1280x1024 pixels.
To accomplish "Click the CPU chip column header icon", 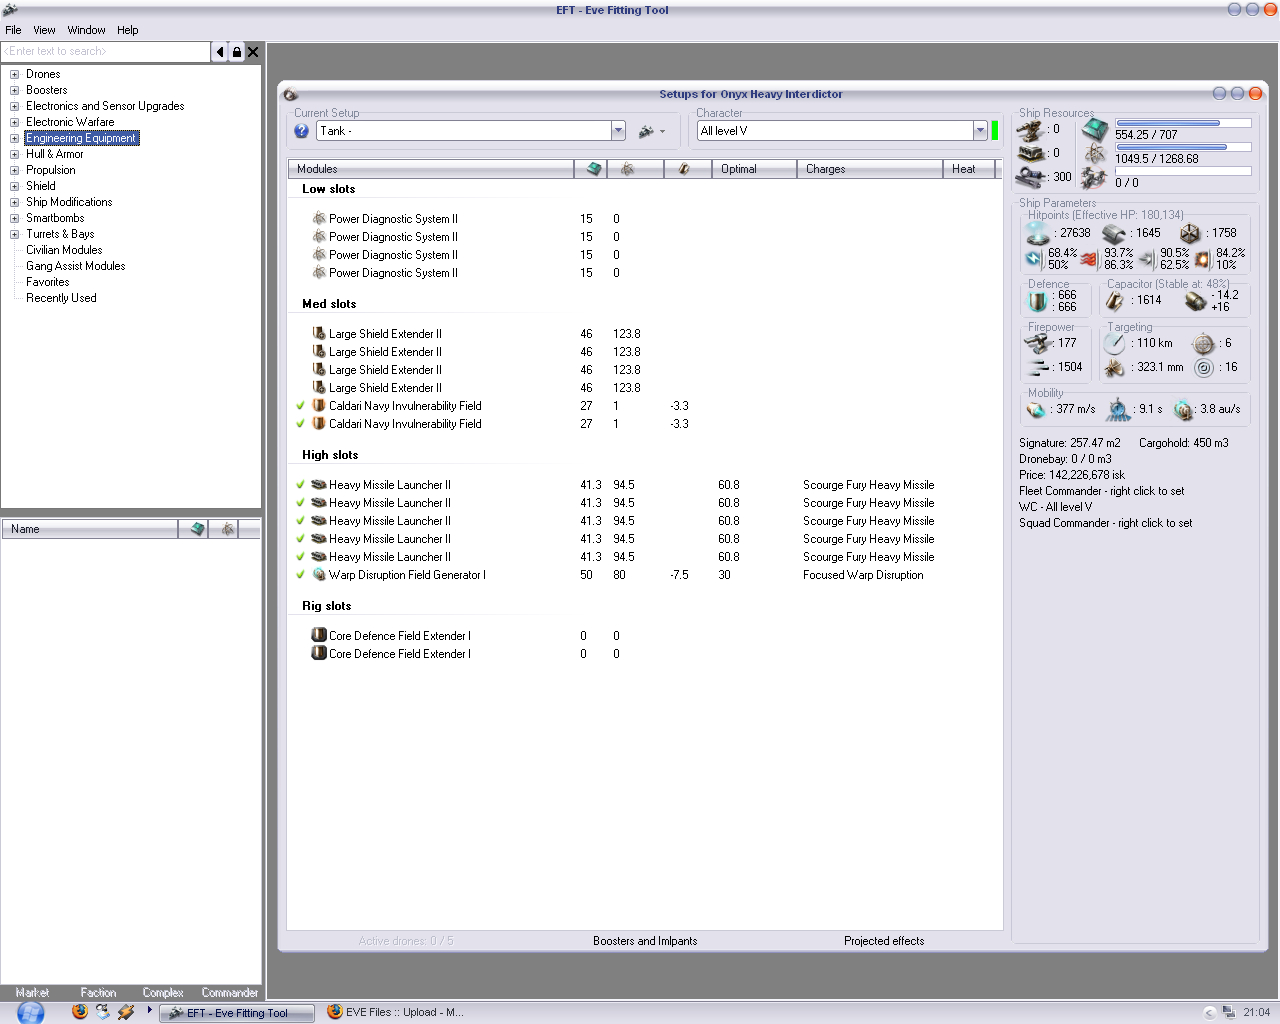I will pyautogui.click(x=594, y=169).
